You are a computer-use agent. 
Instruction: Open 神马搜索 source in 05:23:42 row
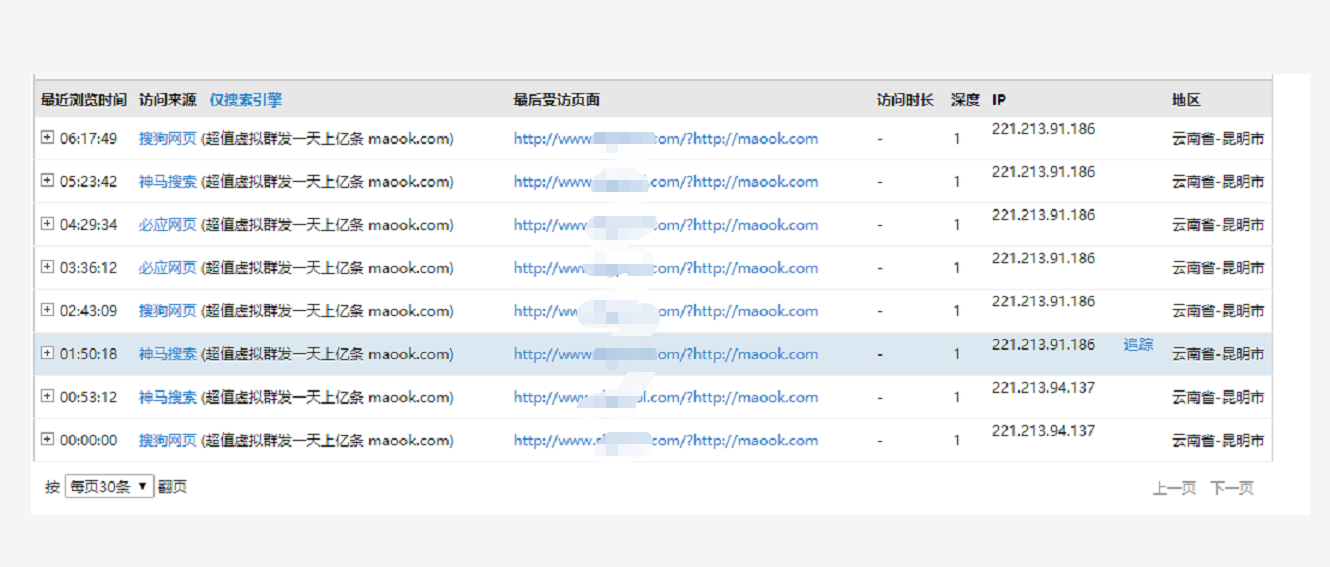click(167, 182)
